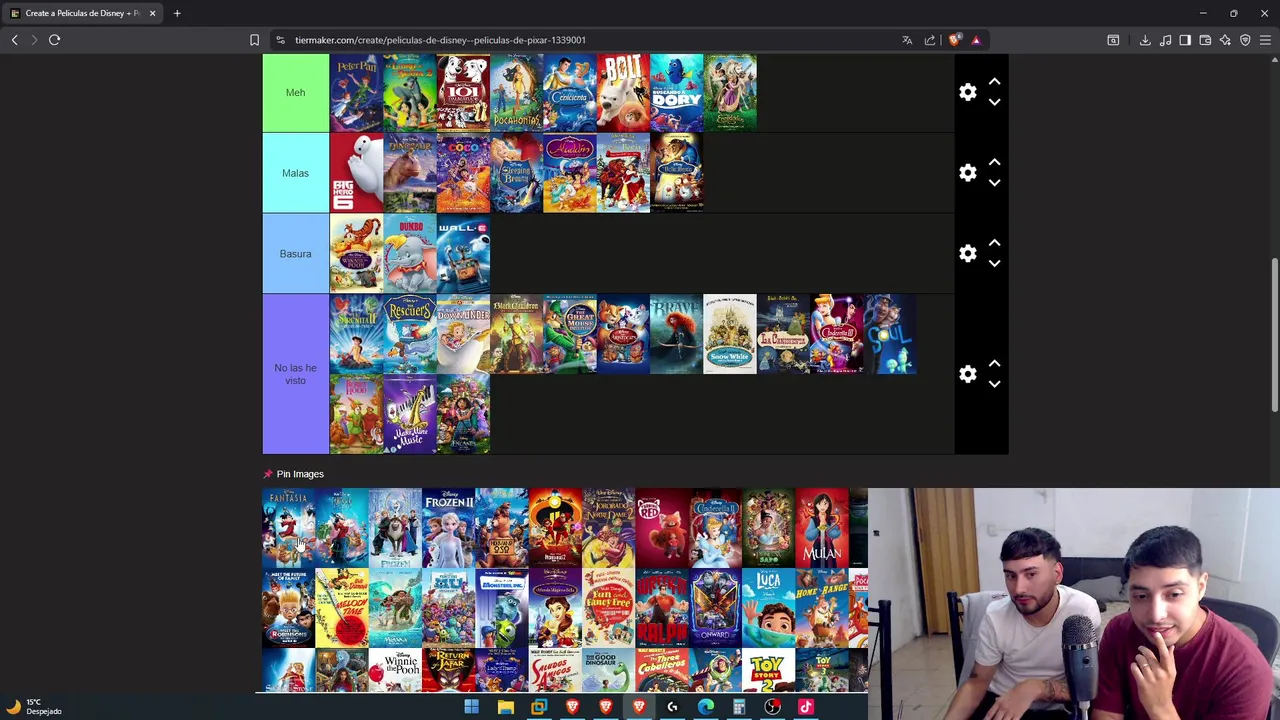The height and width of the screenshot is (720, 1280).
Task: Move the Meh tier row up
Action: pos(994,81)
